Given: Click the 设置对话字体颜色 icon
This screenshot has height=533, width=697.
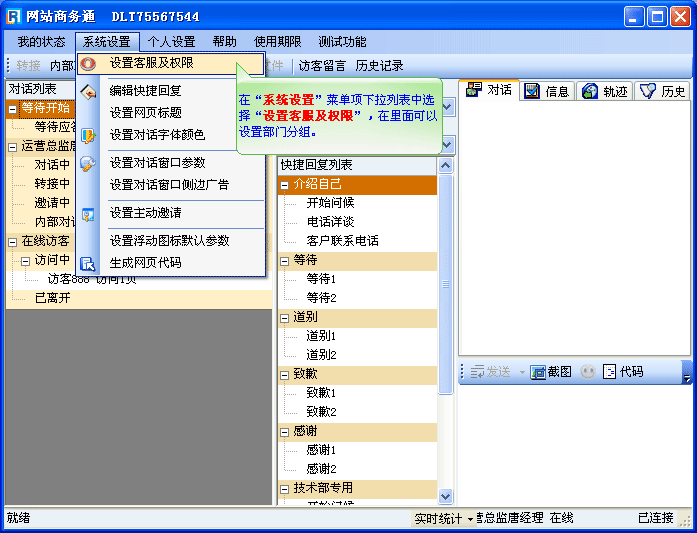Looking at the screenshot, I should click(89, 135).
